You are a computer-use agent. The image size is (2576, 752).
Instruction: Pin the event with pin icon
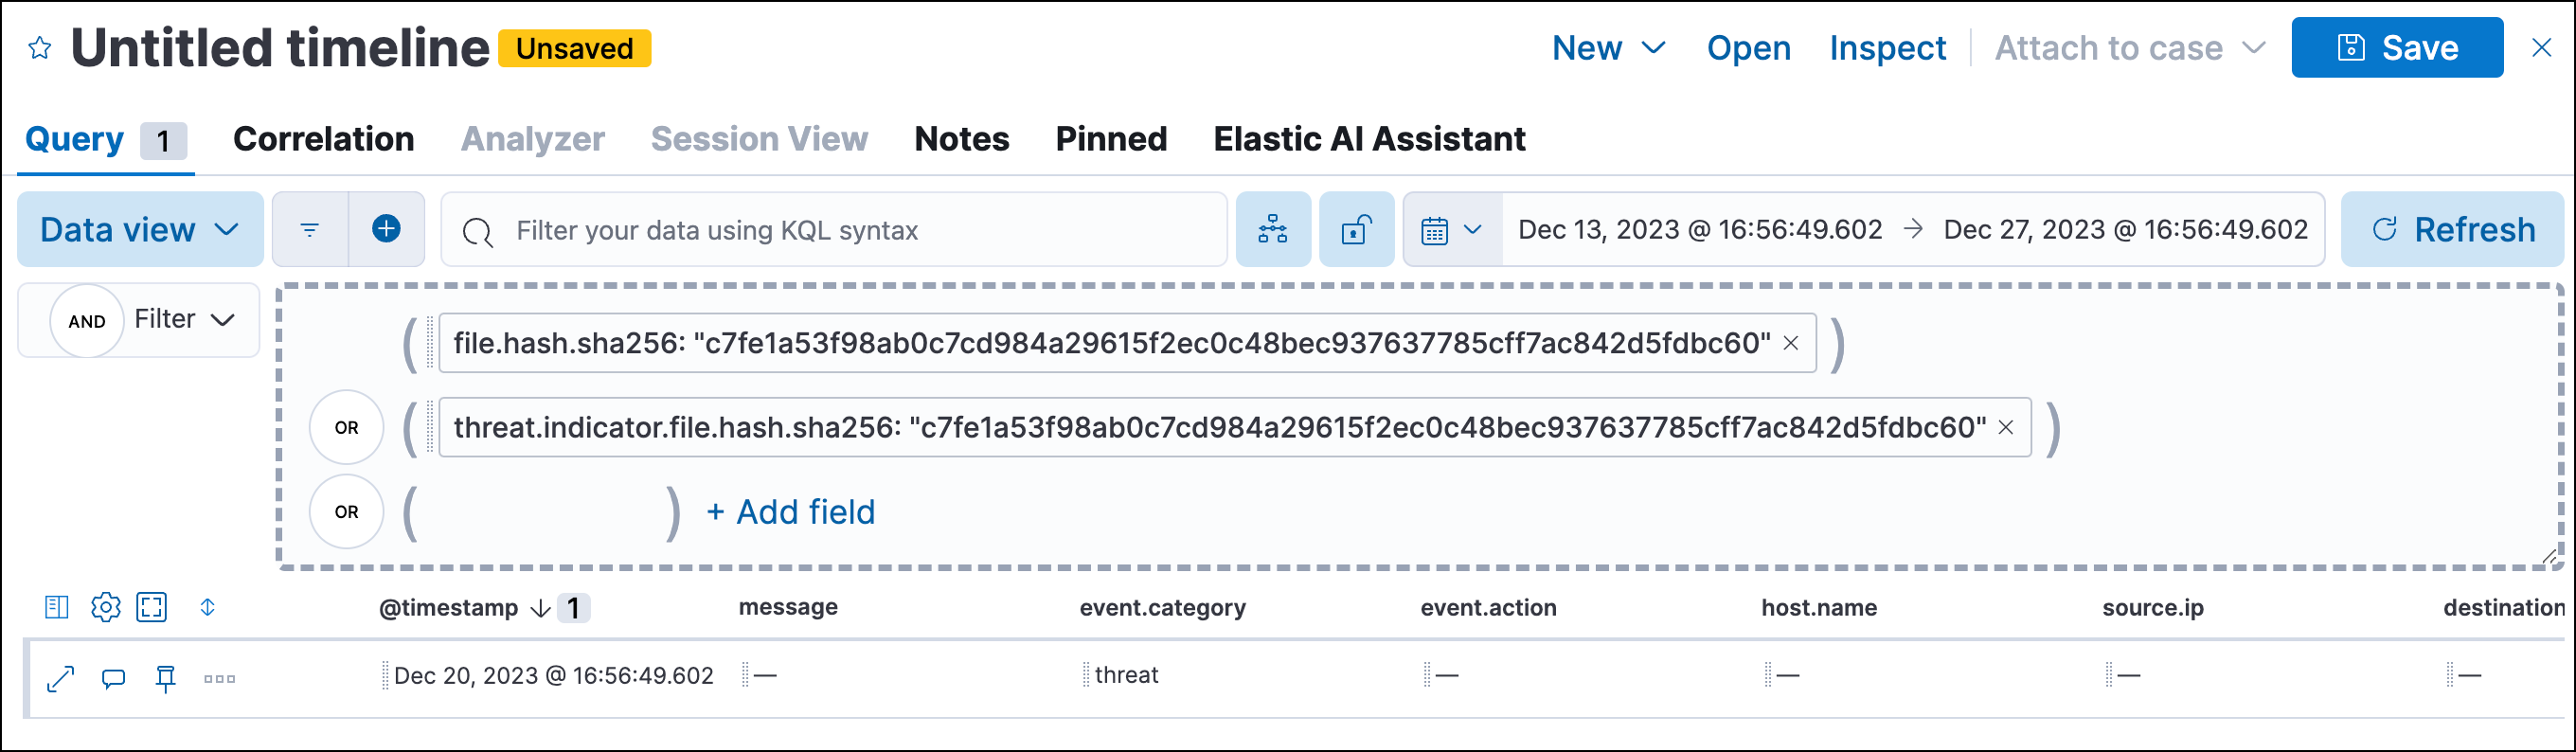click(166, 679)
